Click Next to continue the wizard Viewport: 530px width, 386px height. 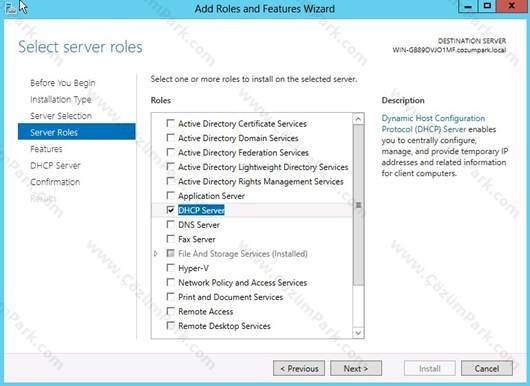click(356, 368)
